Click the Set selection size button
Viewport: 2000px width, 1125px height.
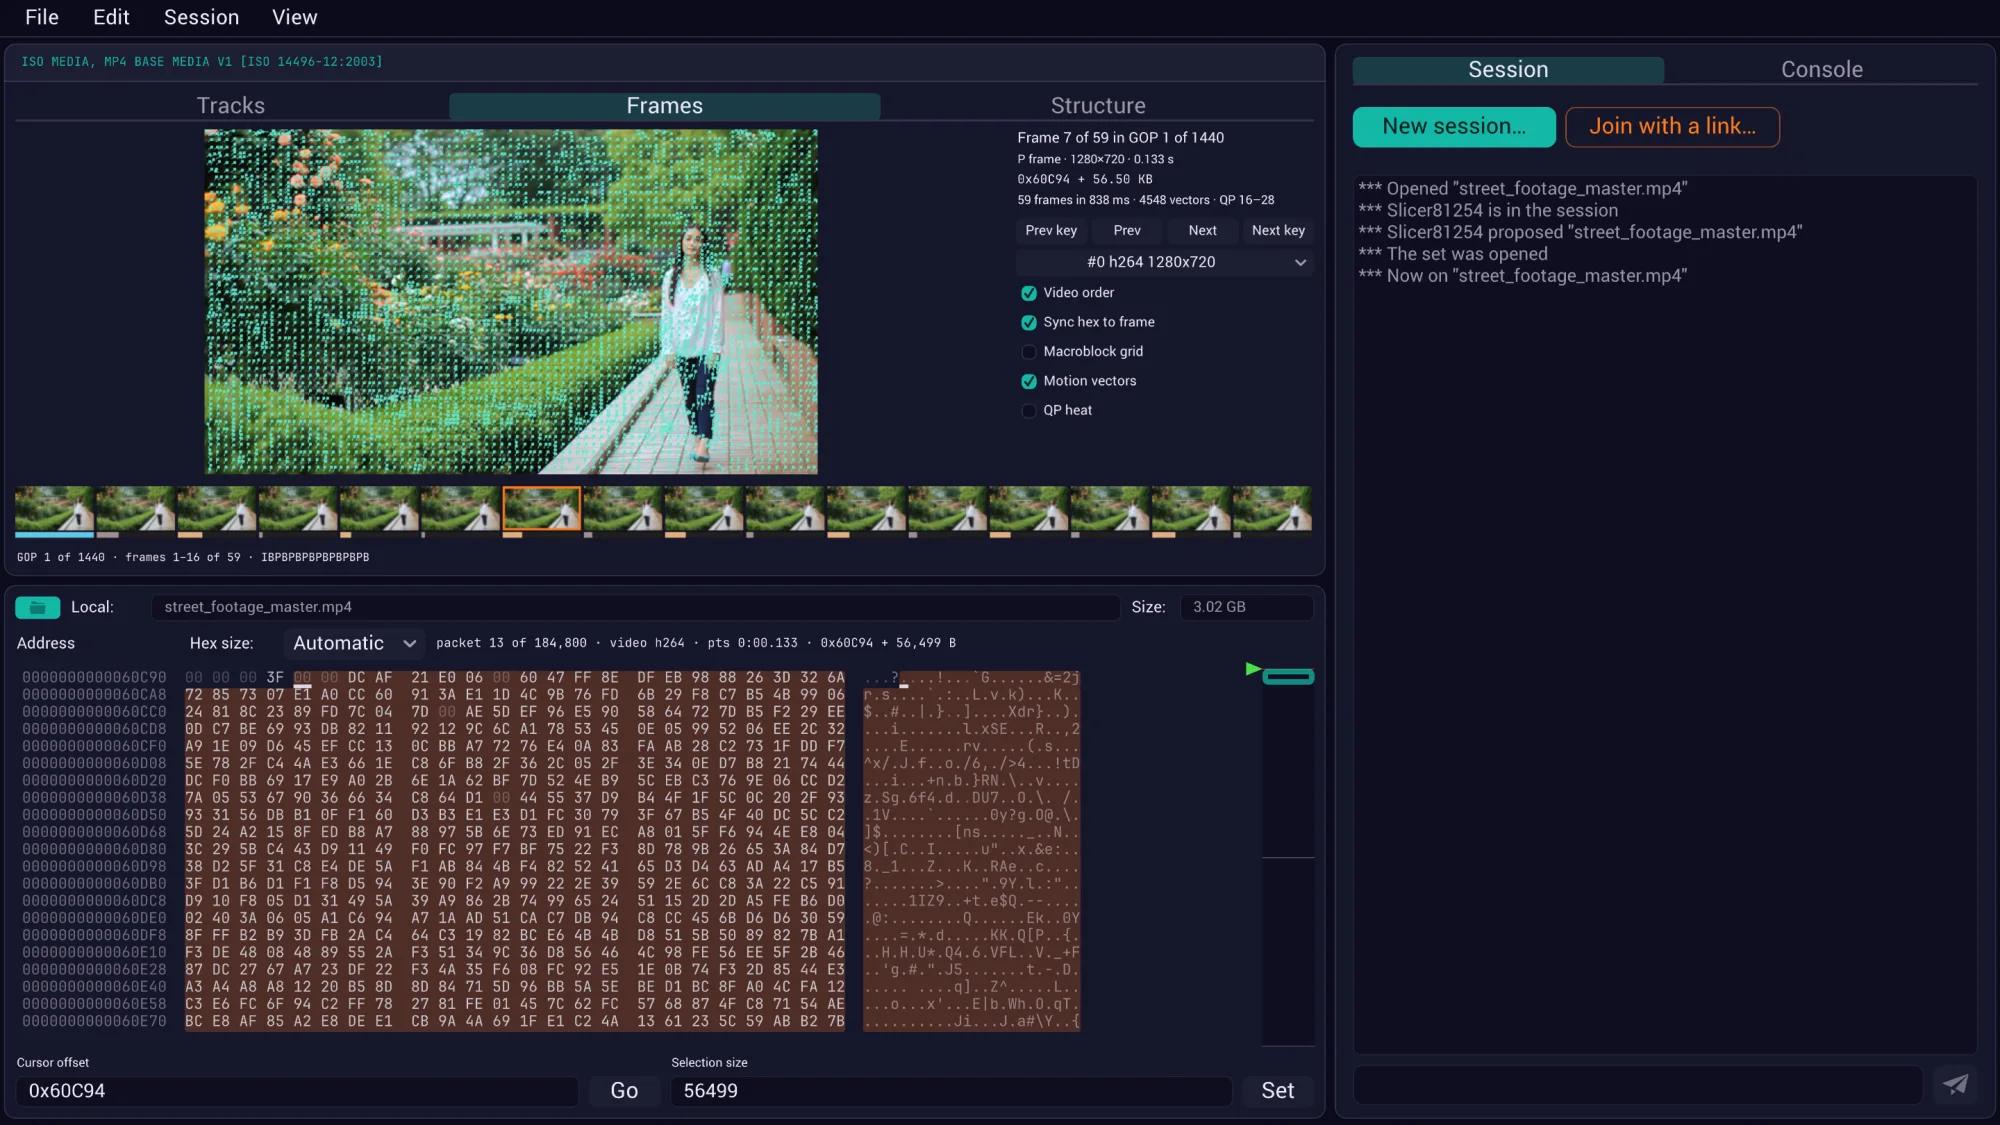[1277, 1091]
